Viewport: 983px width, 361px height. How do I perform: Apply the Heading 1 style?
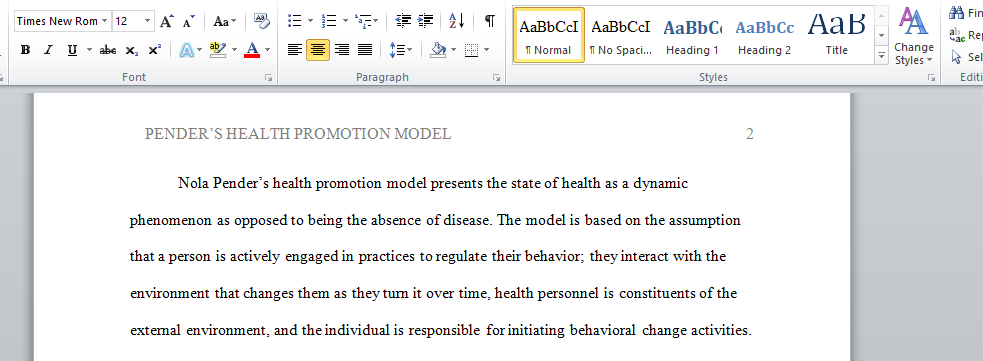(x=692, y=35)
